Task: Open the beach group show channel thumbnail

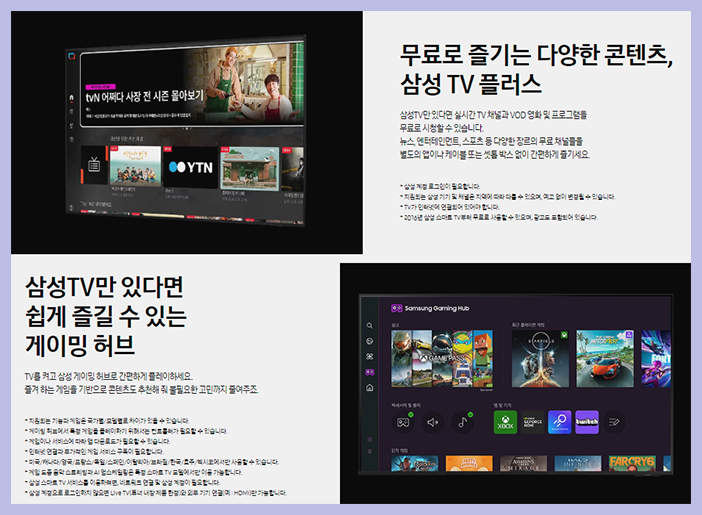Action: tap(135, 166)
